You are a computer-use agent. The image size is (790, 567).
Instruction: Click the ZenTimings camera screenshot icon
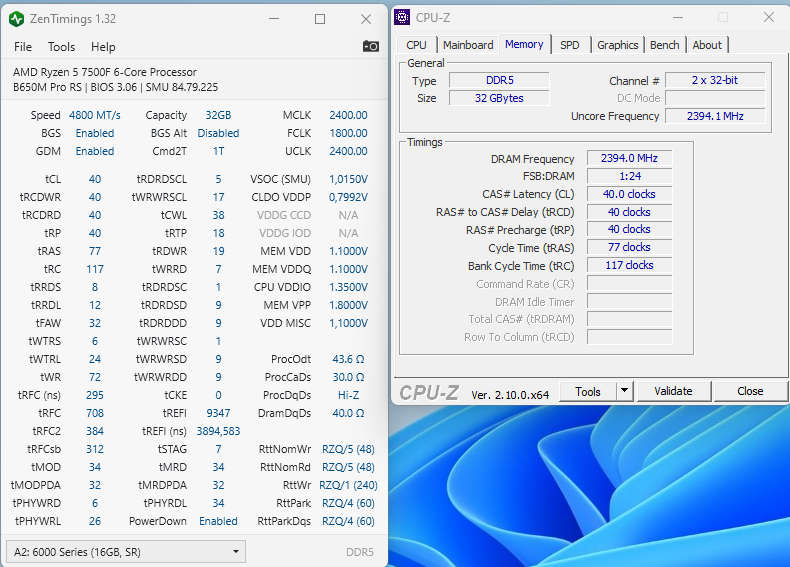tap(371, 46)
